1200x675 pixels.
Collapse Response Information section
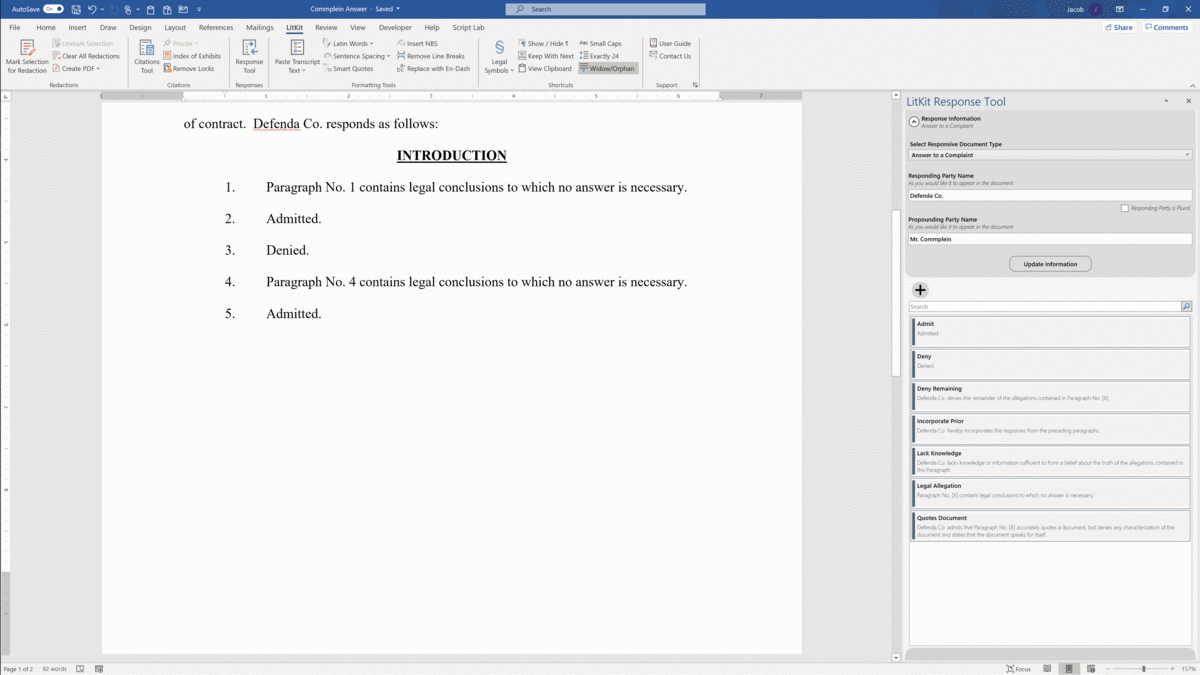pyautogui.click(x=914, y=122)
